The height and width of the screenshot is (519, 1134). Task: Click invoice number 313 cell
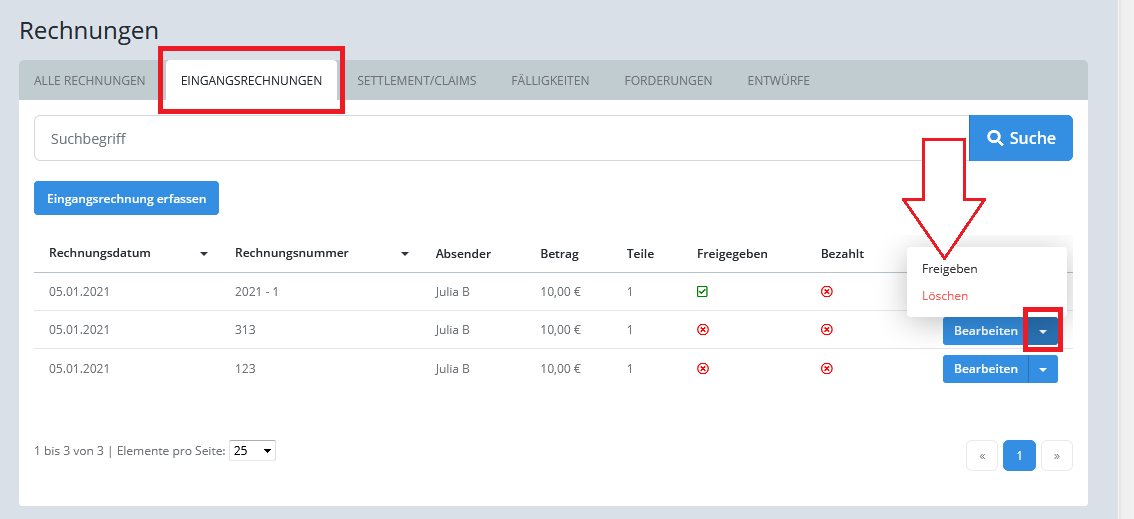pyautogui.click(x=244, y=330)
